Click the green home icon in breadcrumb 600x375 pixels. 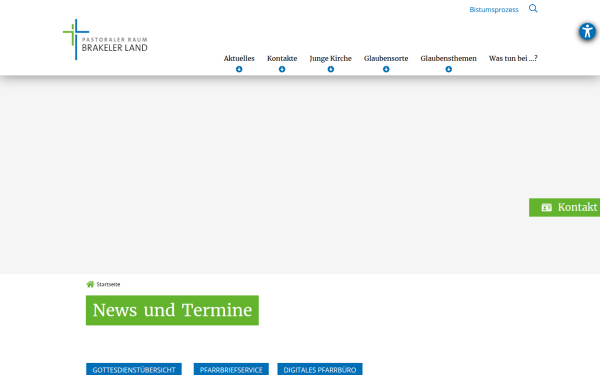click(x=90, y=284)
